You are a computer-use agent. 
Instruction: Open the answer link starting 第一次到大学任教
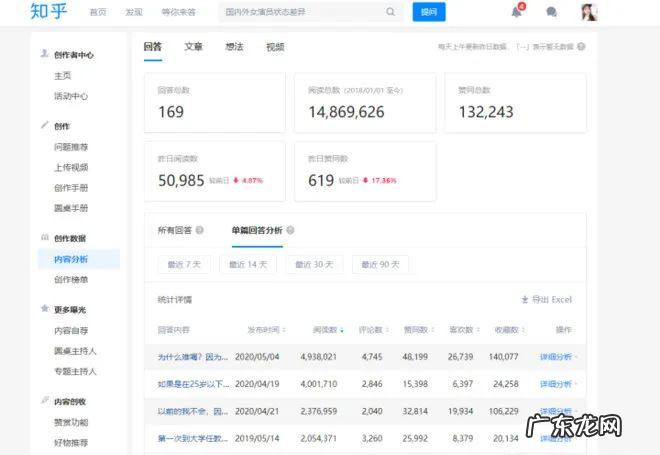click(x=193, y=438)
